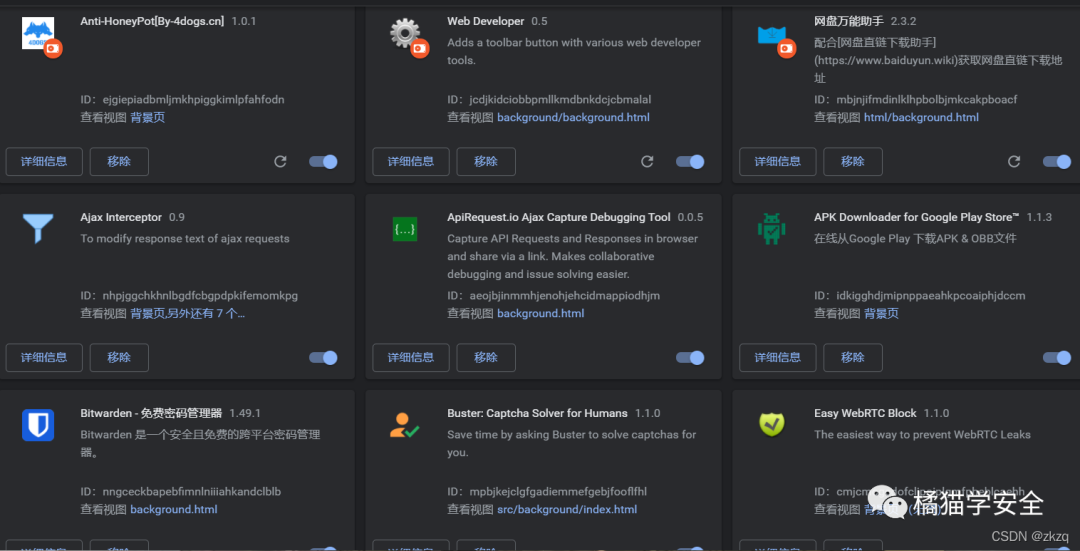The height and width of the screenshot is (551, 1080).
Task: Click the Buster Captcha Solver icon
Action: (x=404, y=425)
